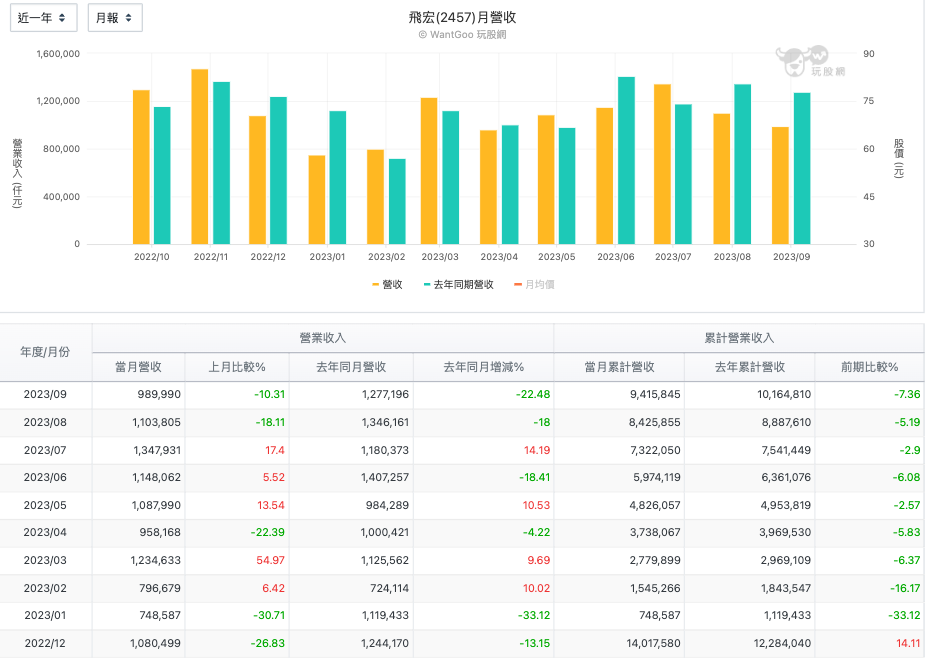Click the 前期比較% column header

tap(869, 367)
